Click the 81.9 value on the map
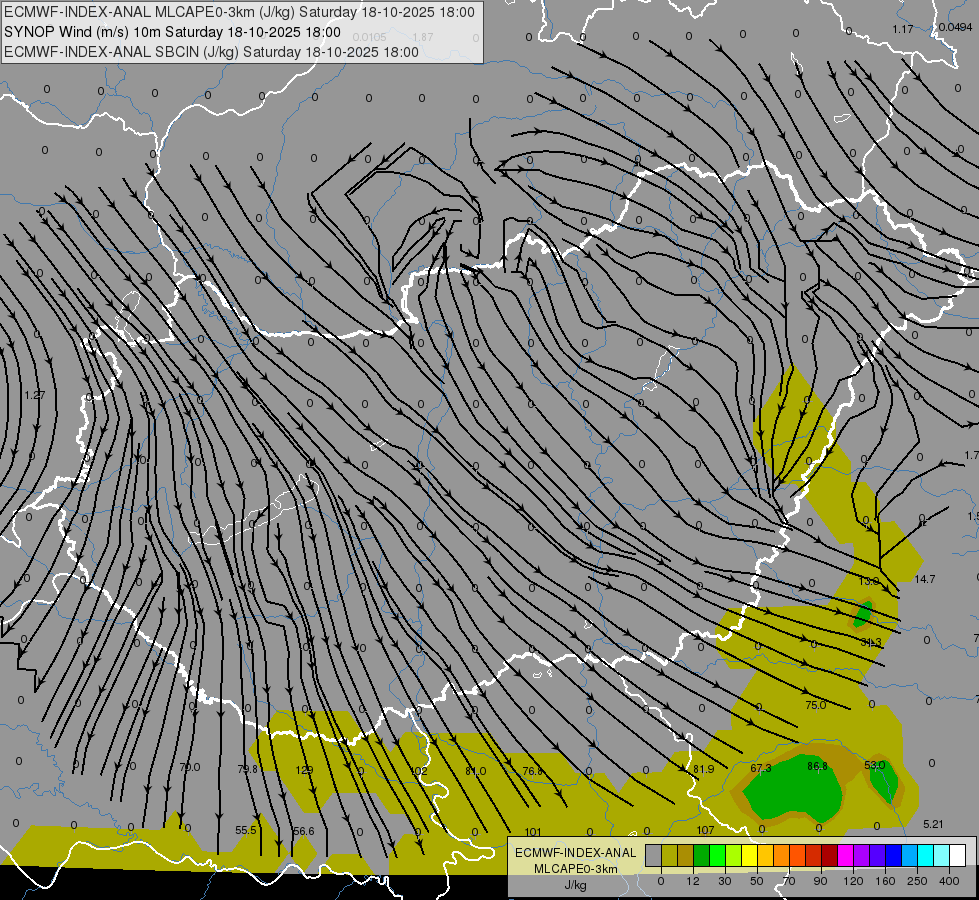The width and height of the screenshot is (979, 900). tap(703, 769)
